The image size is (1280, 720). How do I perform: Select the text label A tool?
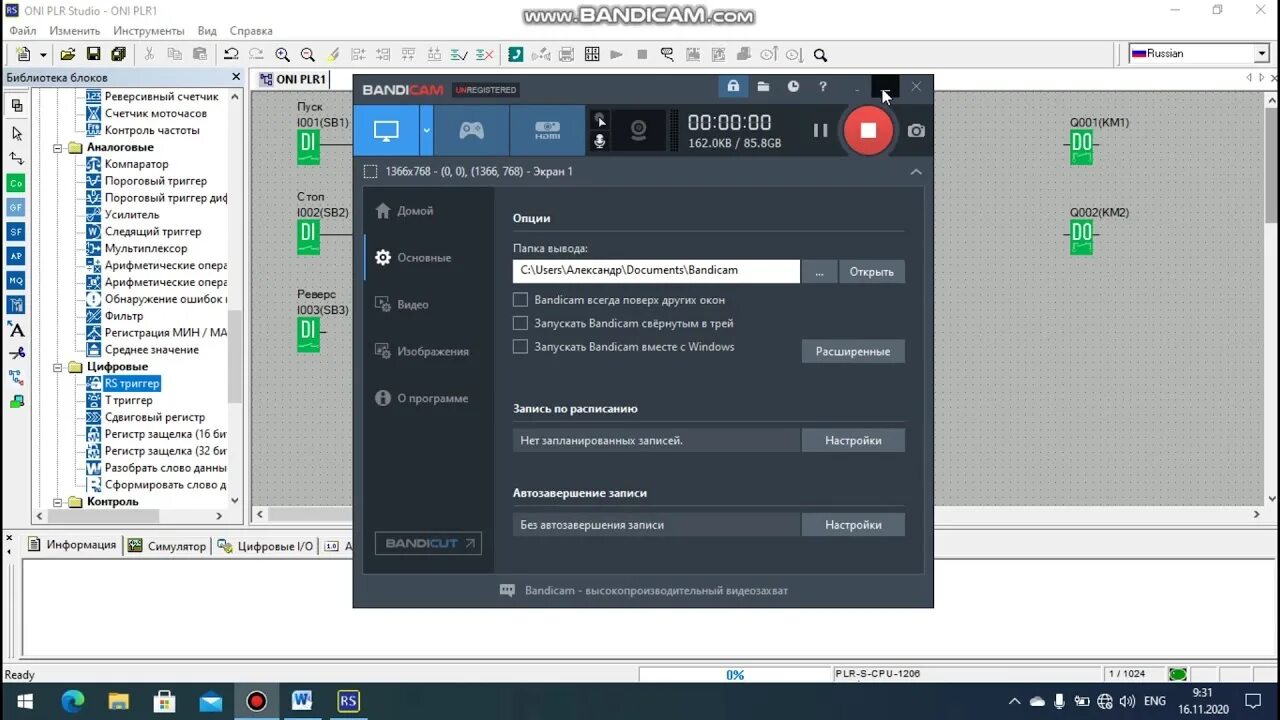tap(16, 329)
